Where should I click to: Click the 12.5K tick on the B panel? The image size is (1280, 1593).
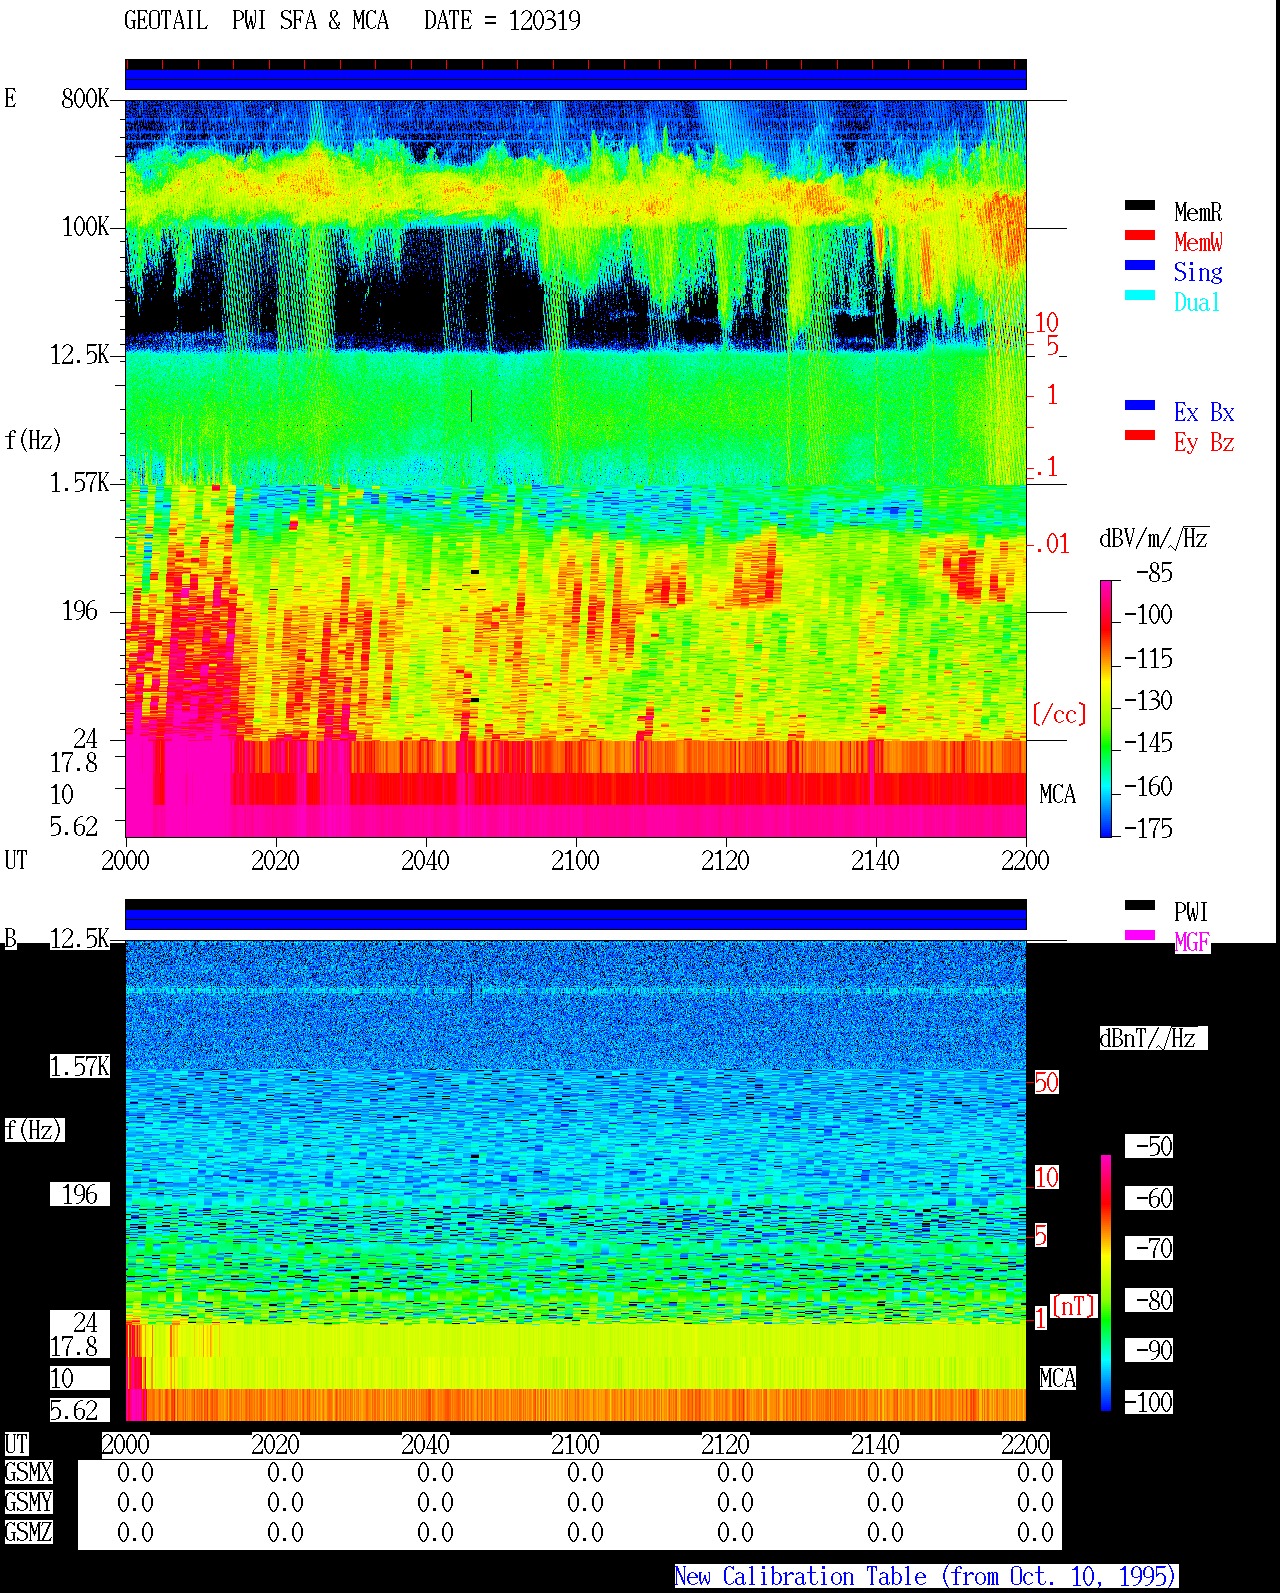[80, 938]
